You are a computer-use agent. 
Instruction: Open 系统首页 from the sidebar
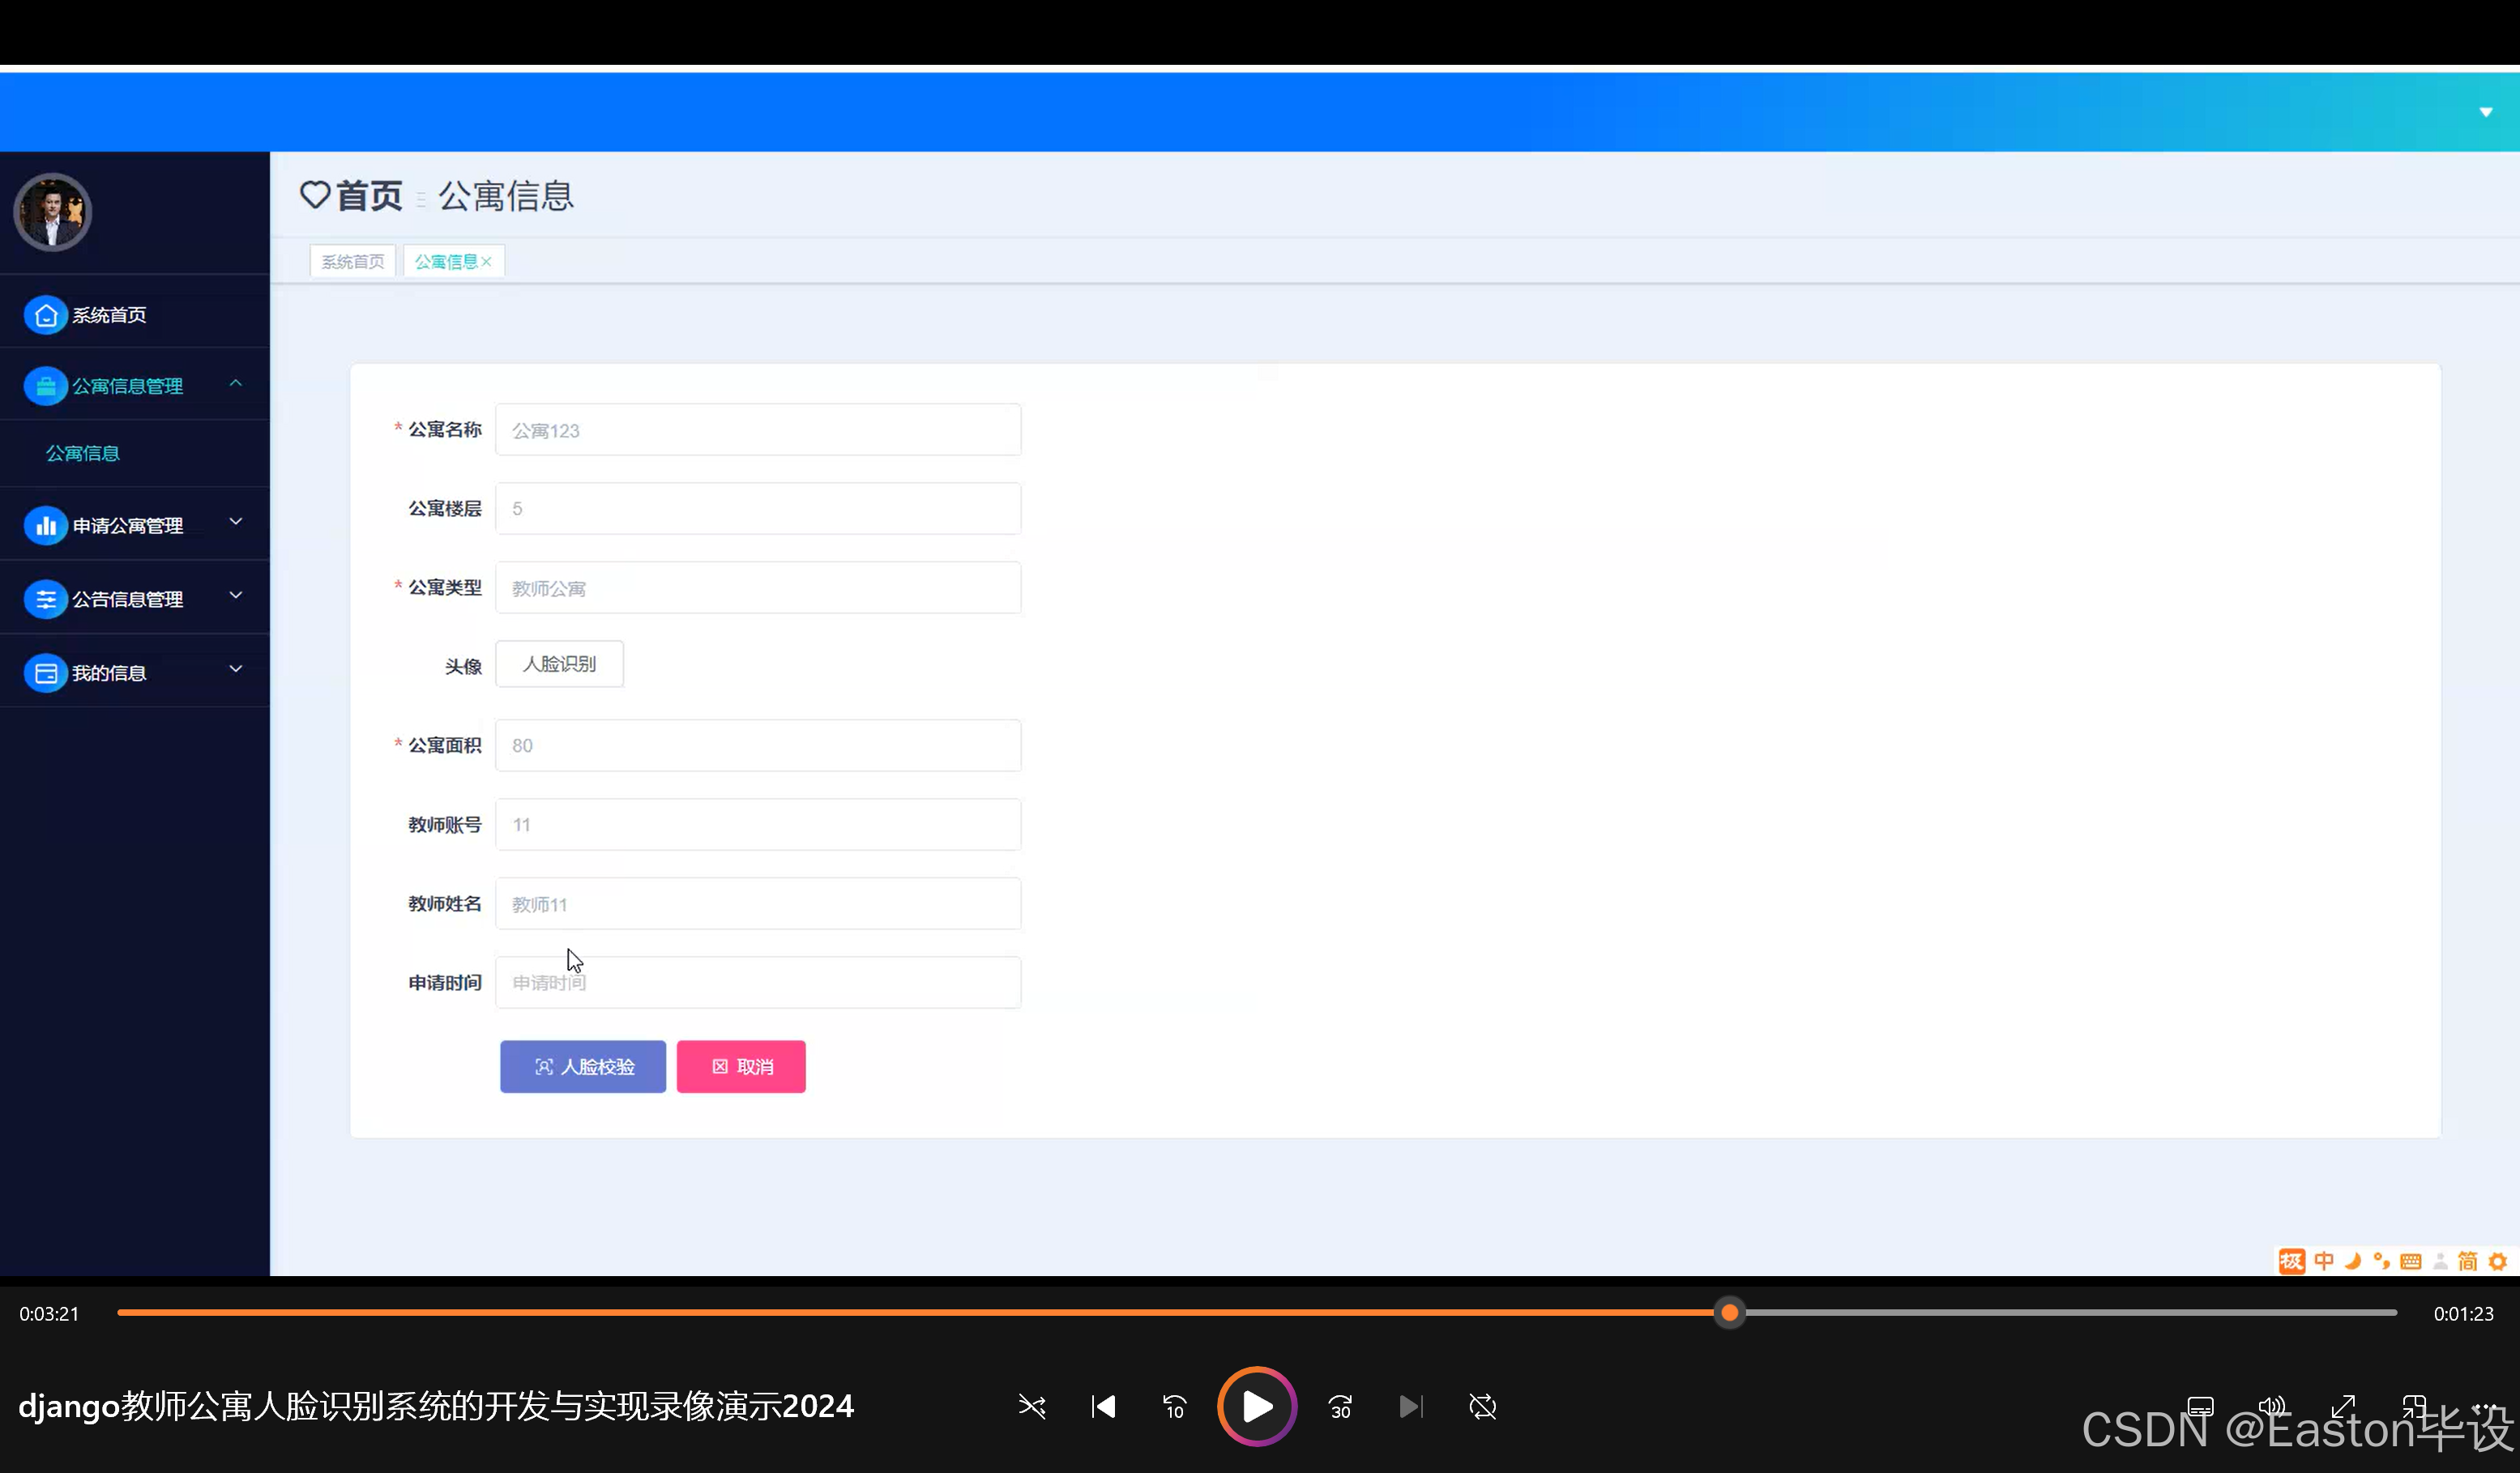134,315
